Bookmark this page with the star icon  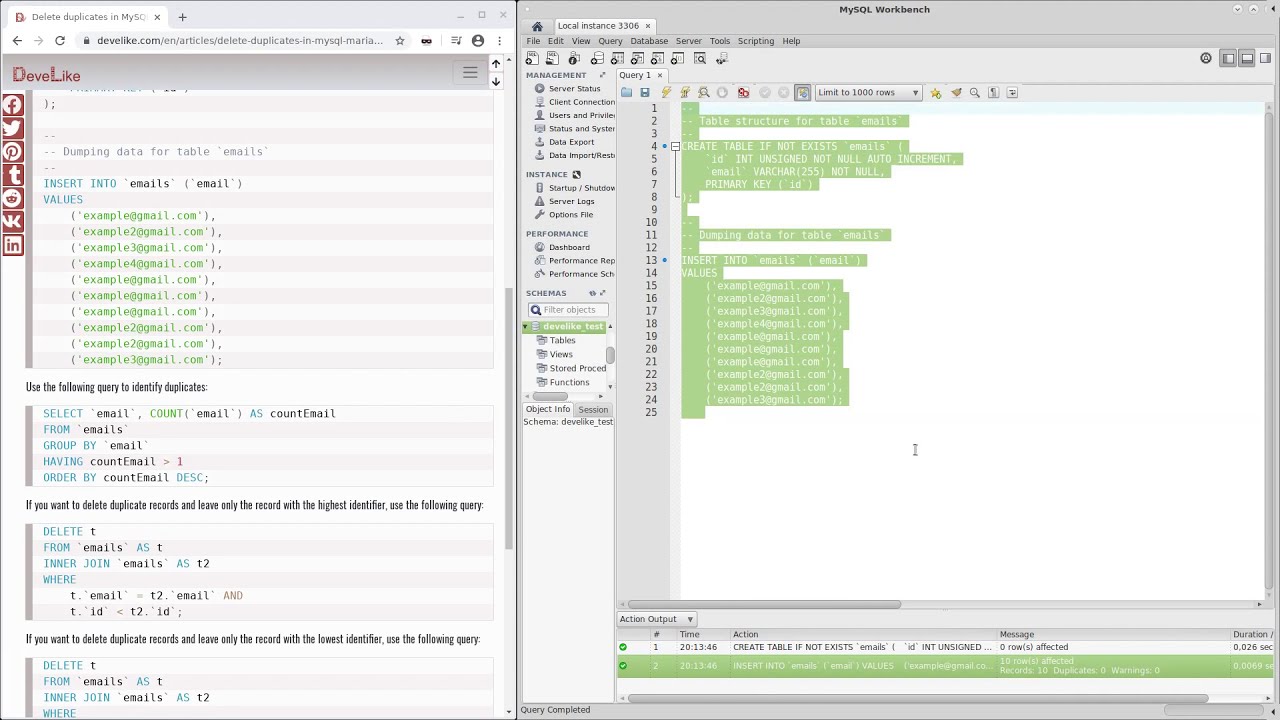400,41
